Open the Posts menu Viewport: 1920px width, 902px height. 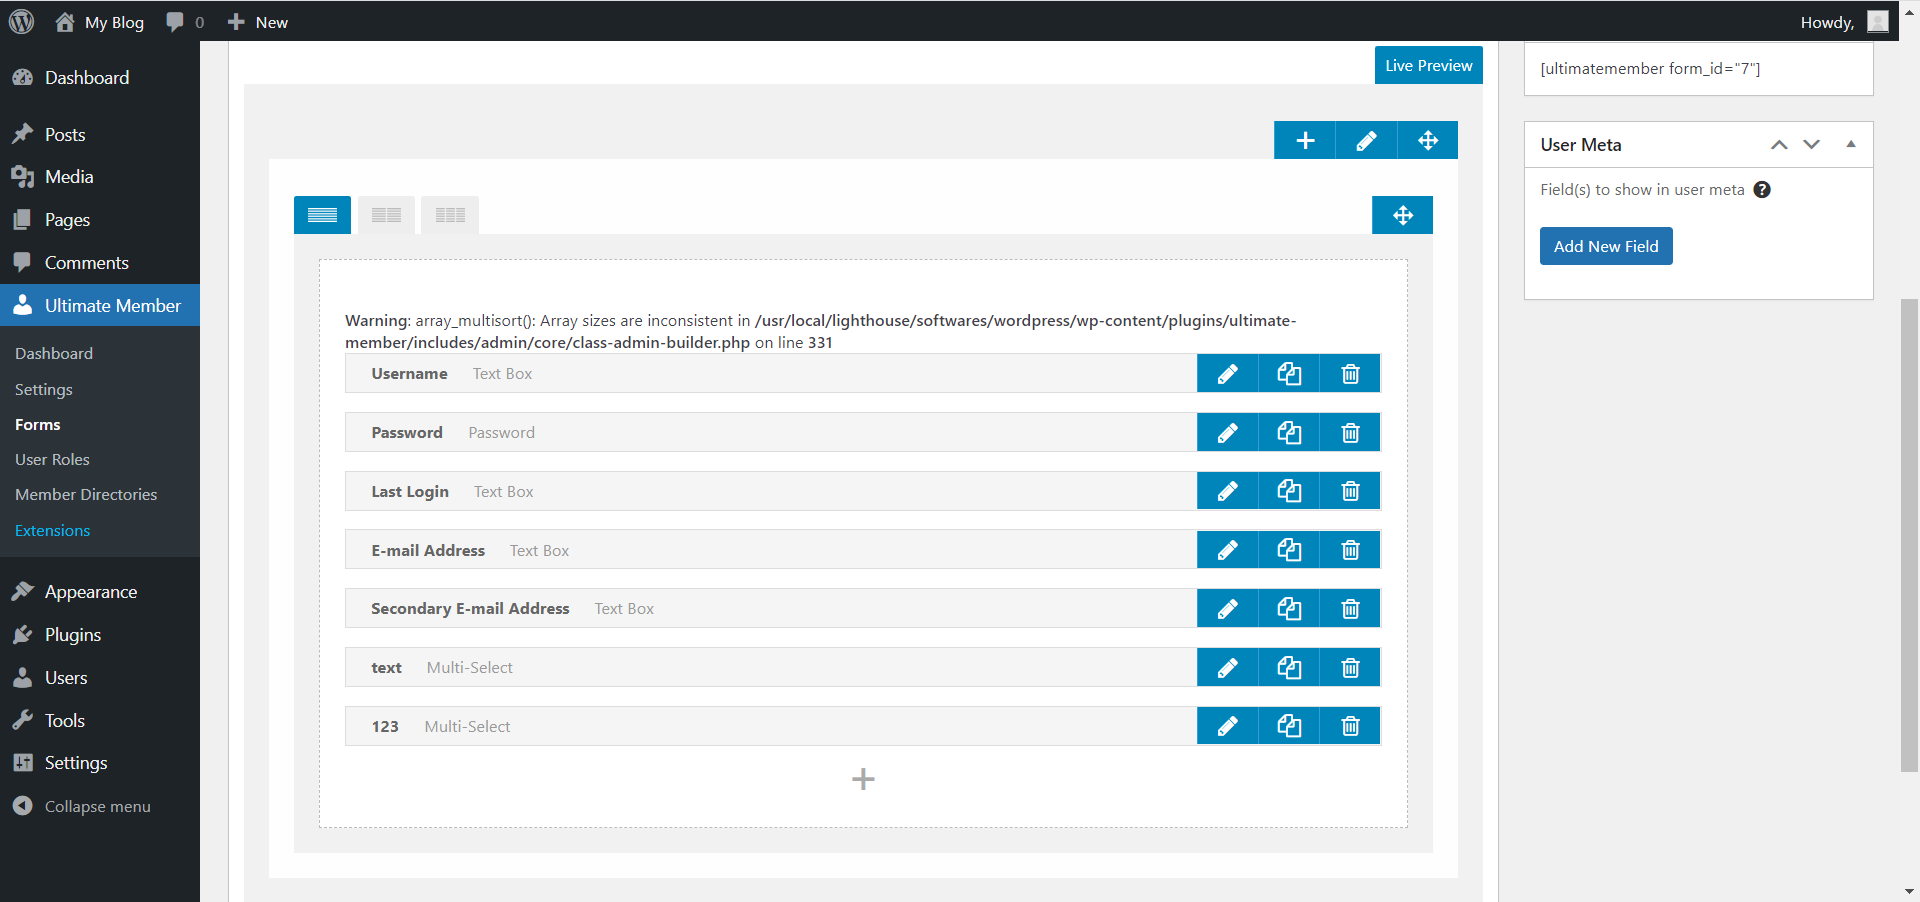[100, 134]
